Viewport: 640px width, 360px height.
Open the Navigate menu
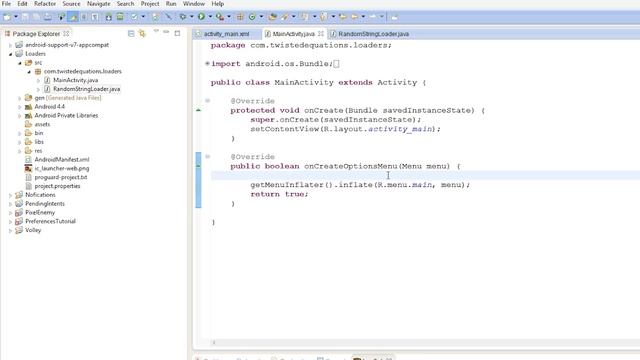98,4
